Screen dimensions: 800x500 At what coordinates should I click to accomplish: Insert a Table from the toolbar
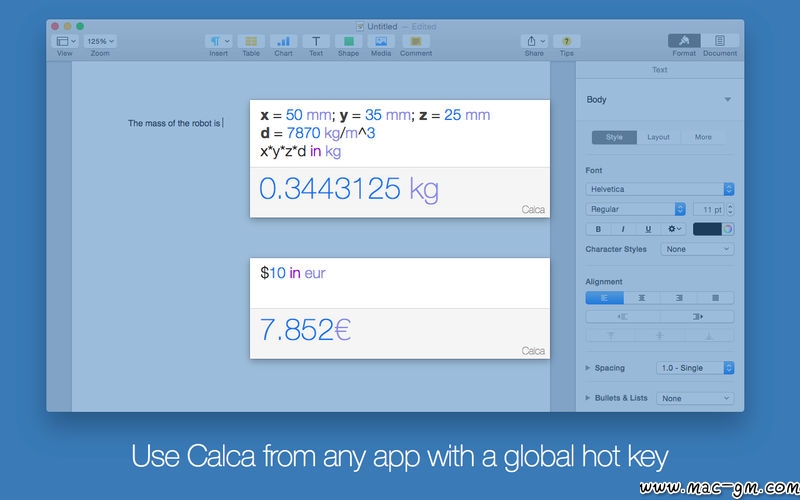click(x=251, y=41)
